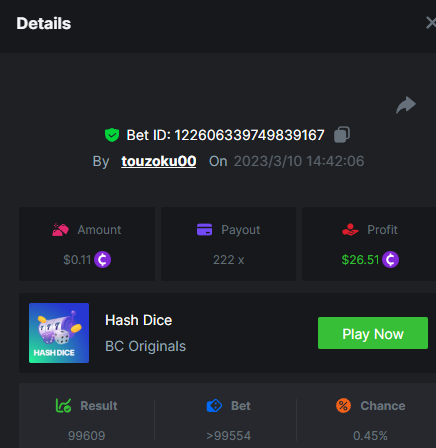Viewport: 436px width, 448px height.
Task: Copy the Bet ID with copy icon
Action: tap(342, 135)
